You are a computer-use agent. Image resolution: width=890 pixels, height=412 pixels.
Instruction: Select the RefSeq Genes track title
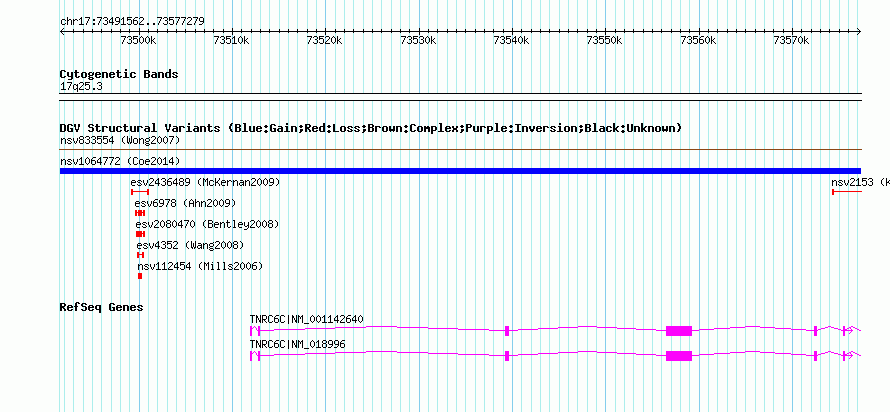(101, 308)
